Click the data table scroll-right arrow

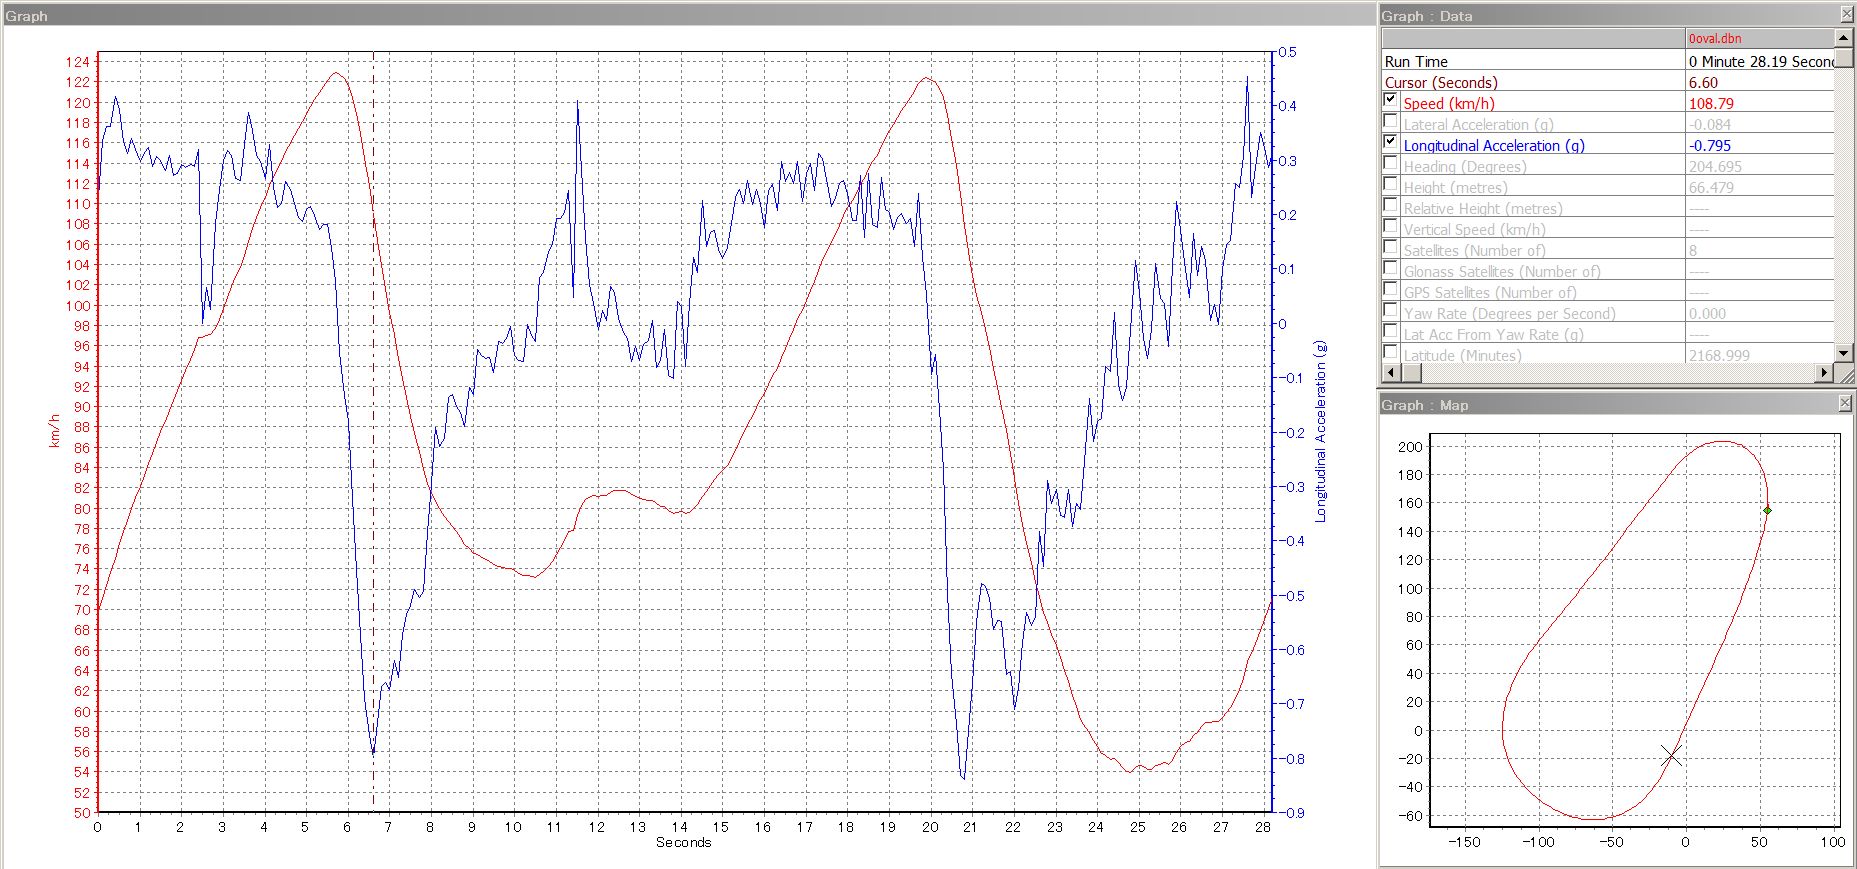pos(1824,373)
